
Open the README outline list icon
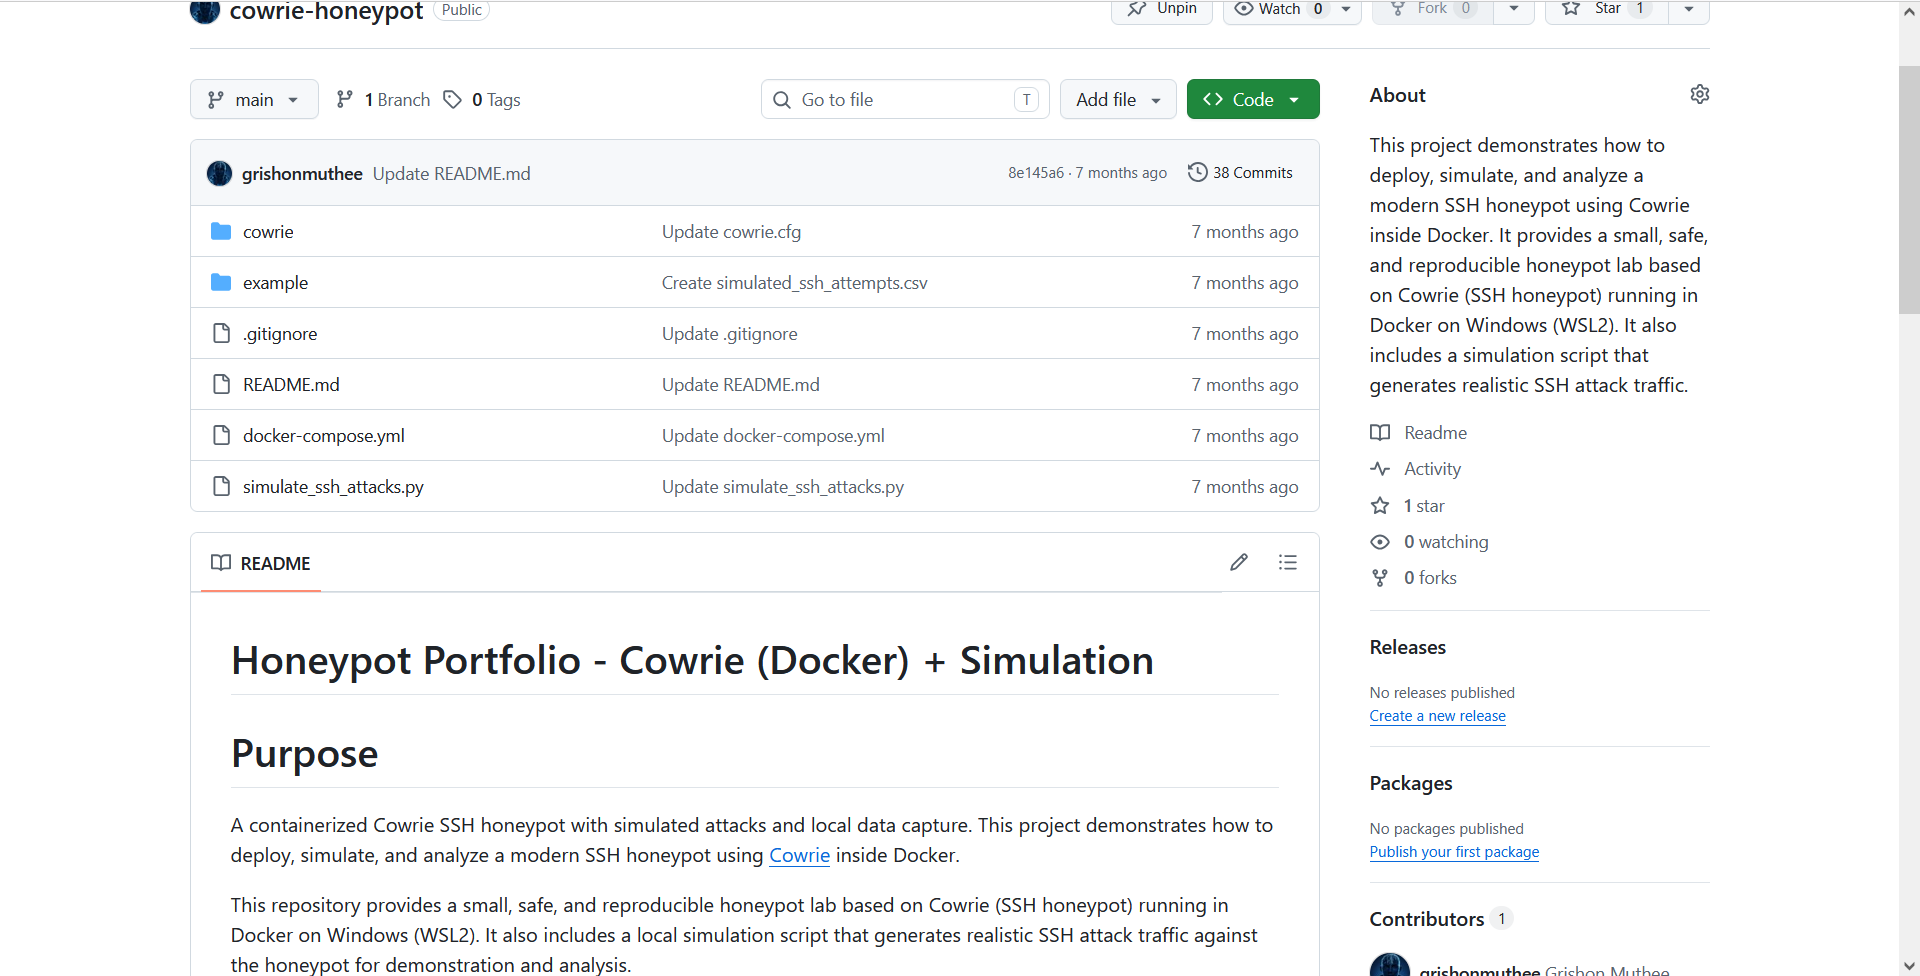coord(1288,562)
